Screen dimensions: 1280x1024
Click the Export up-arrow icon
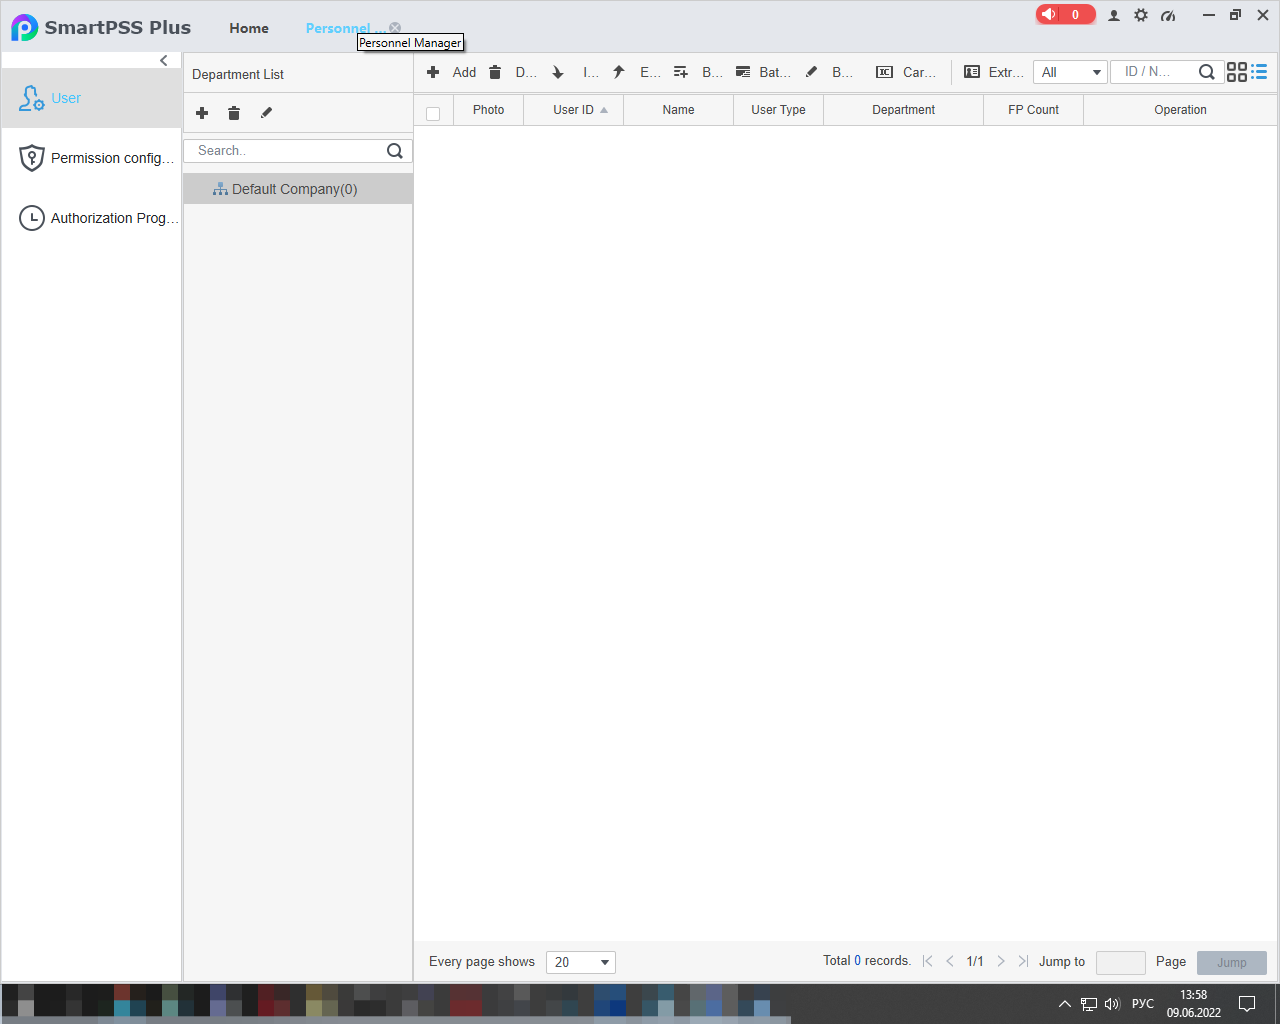pyautogui.click(x=619, y=72)
